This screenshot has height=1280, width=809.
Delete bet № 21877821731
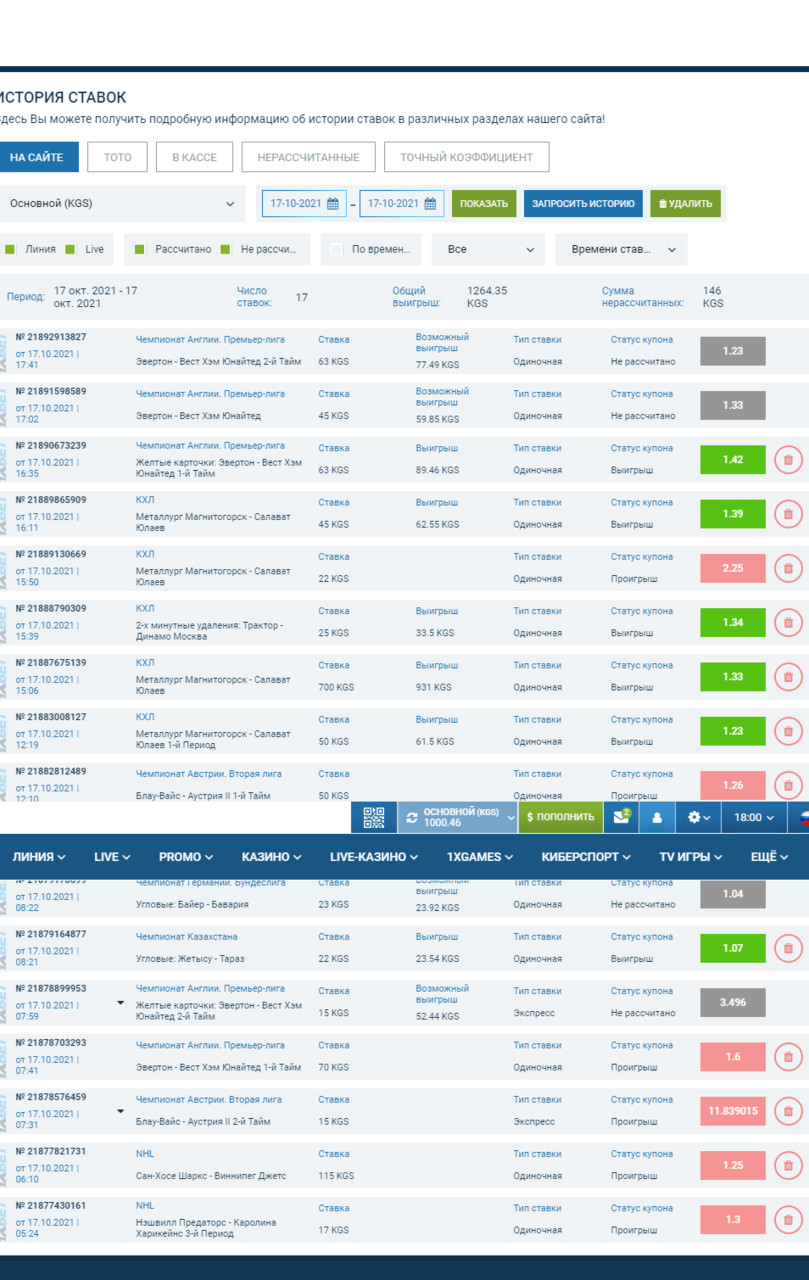(x=788, y=1165)
